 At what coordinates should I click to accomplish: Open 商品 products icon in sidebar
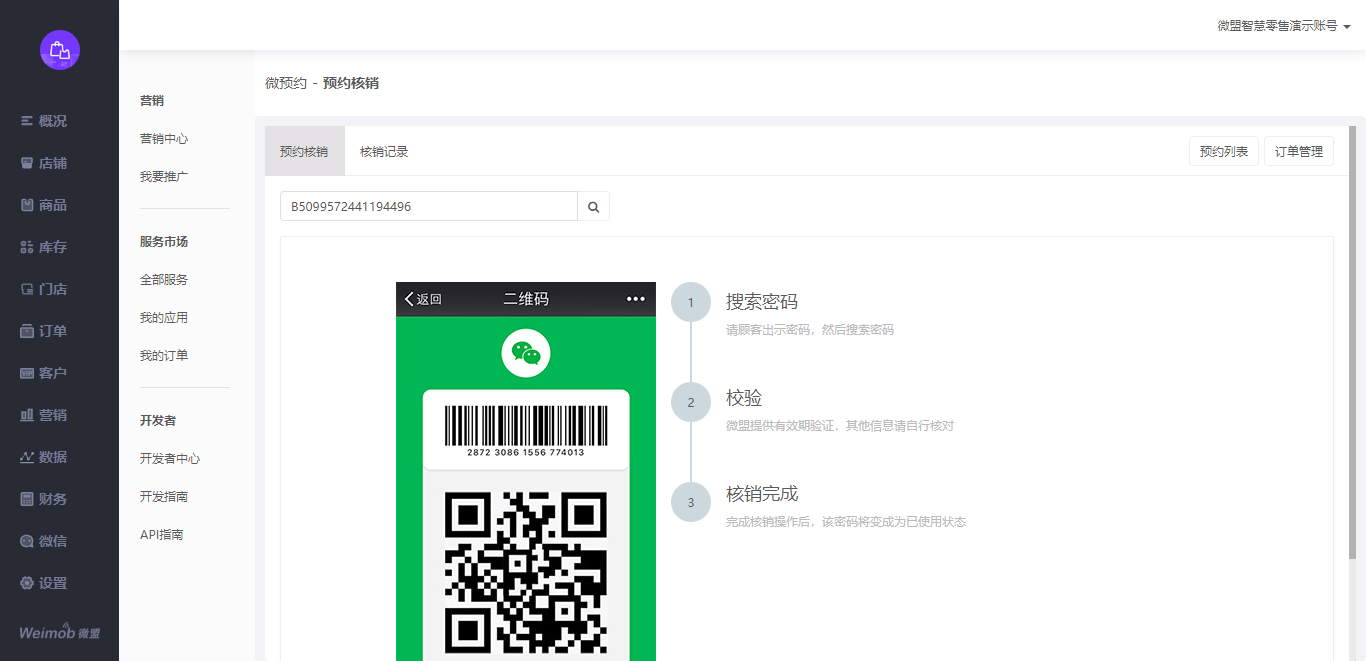(x=27, y=205)
